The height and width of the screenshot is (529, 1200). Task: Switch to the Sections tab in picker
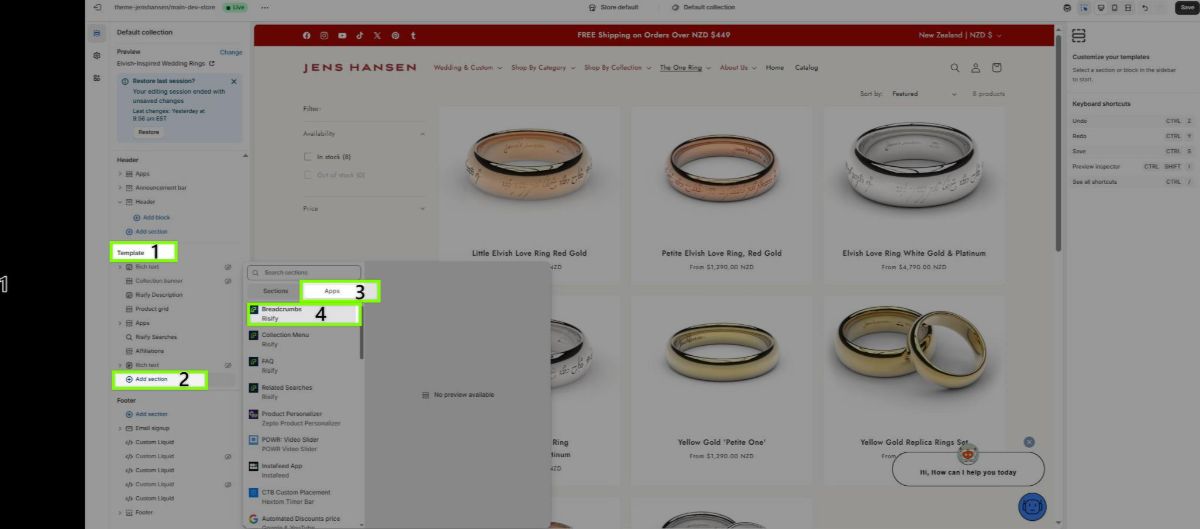click(269, 291)
